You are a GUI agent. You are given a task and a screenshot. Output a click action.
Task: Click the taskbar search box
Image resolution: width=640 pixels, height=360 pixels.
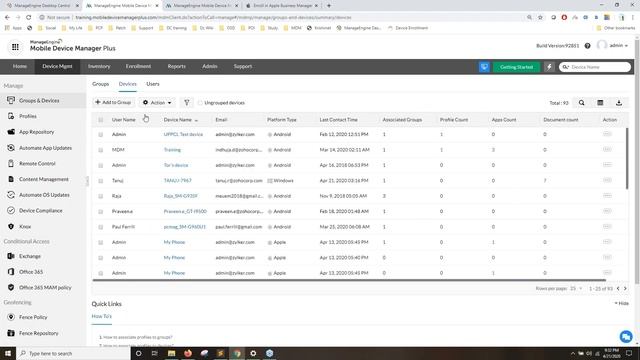(x=73, y=353)
